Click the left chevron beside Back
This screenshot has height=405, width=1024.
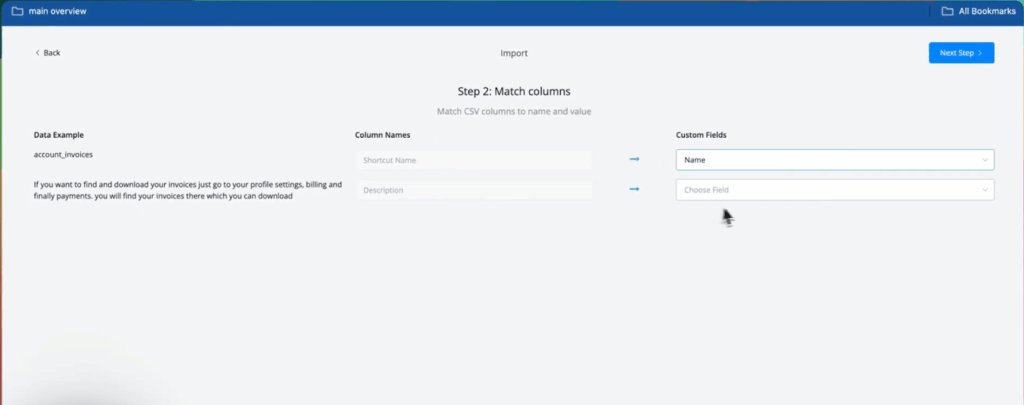tap(38, 53)
